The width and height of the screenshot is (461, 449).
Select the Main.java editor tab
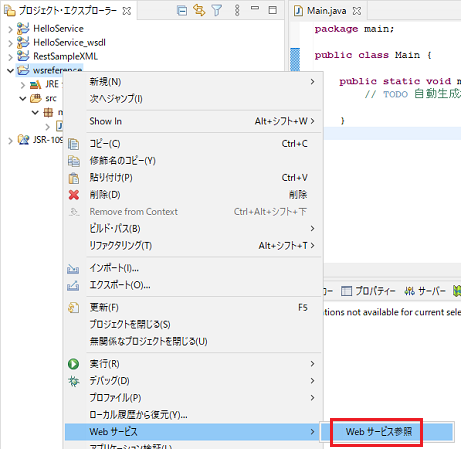[x=326, y=11]
